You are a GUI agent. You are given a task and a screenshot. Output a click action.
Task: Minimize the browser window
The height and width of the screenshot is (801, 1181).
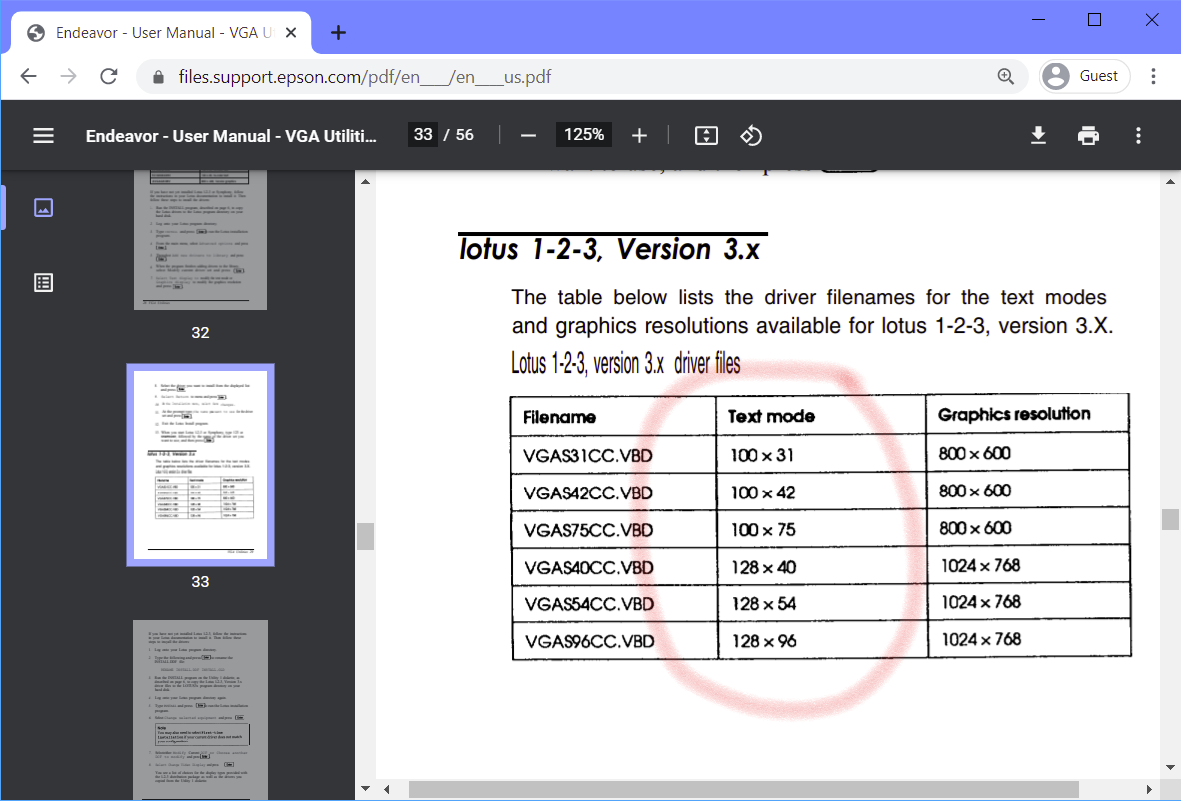click(x=1039, y=20)
